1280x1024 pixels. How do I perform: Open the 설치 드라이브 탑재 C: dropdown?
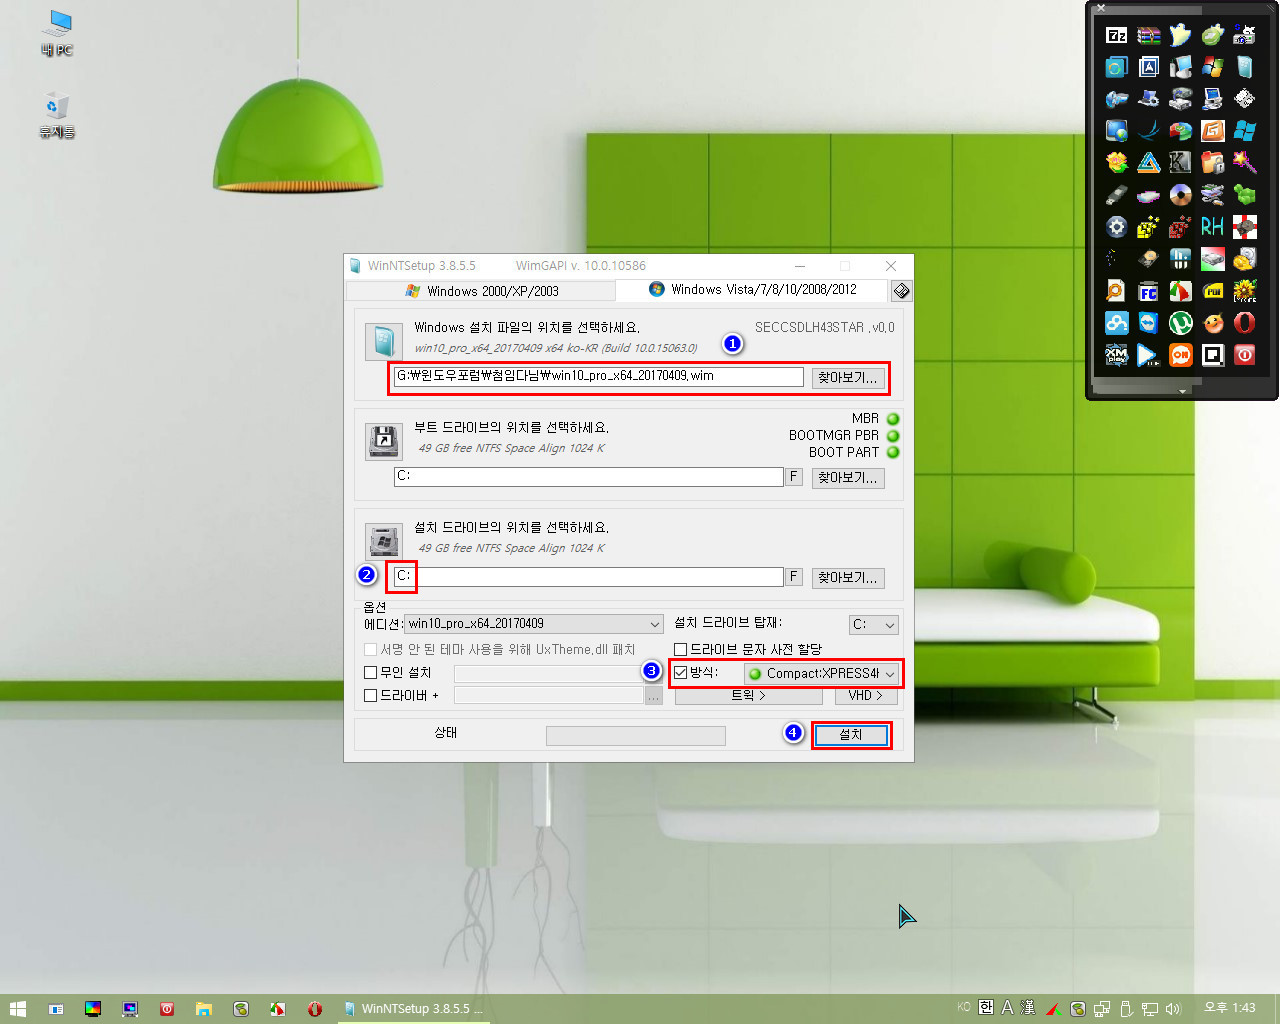pos(874,624)
